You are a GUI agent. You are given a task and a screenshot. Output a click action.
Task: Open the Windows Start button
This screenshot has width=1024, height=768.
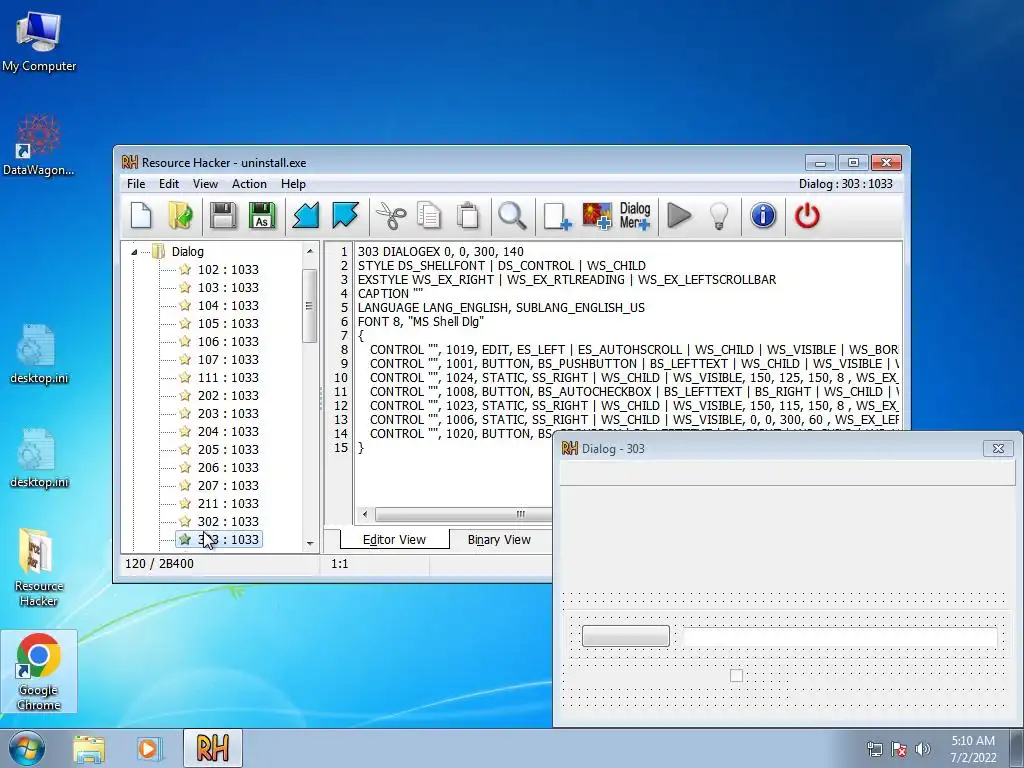[x=27, y=748]
